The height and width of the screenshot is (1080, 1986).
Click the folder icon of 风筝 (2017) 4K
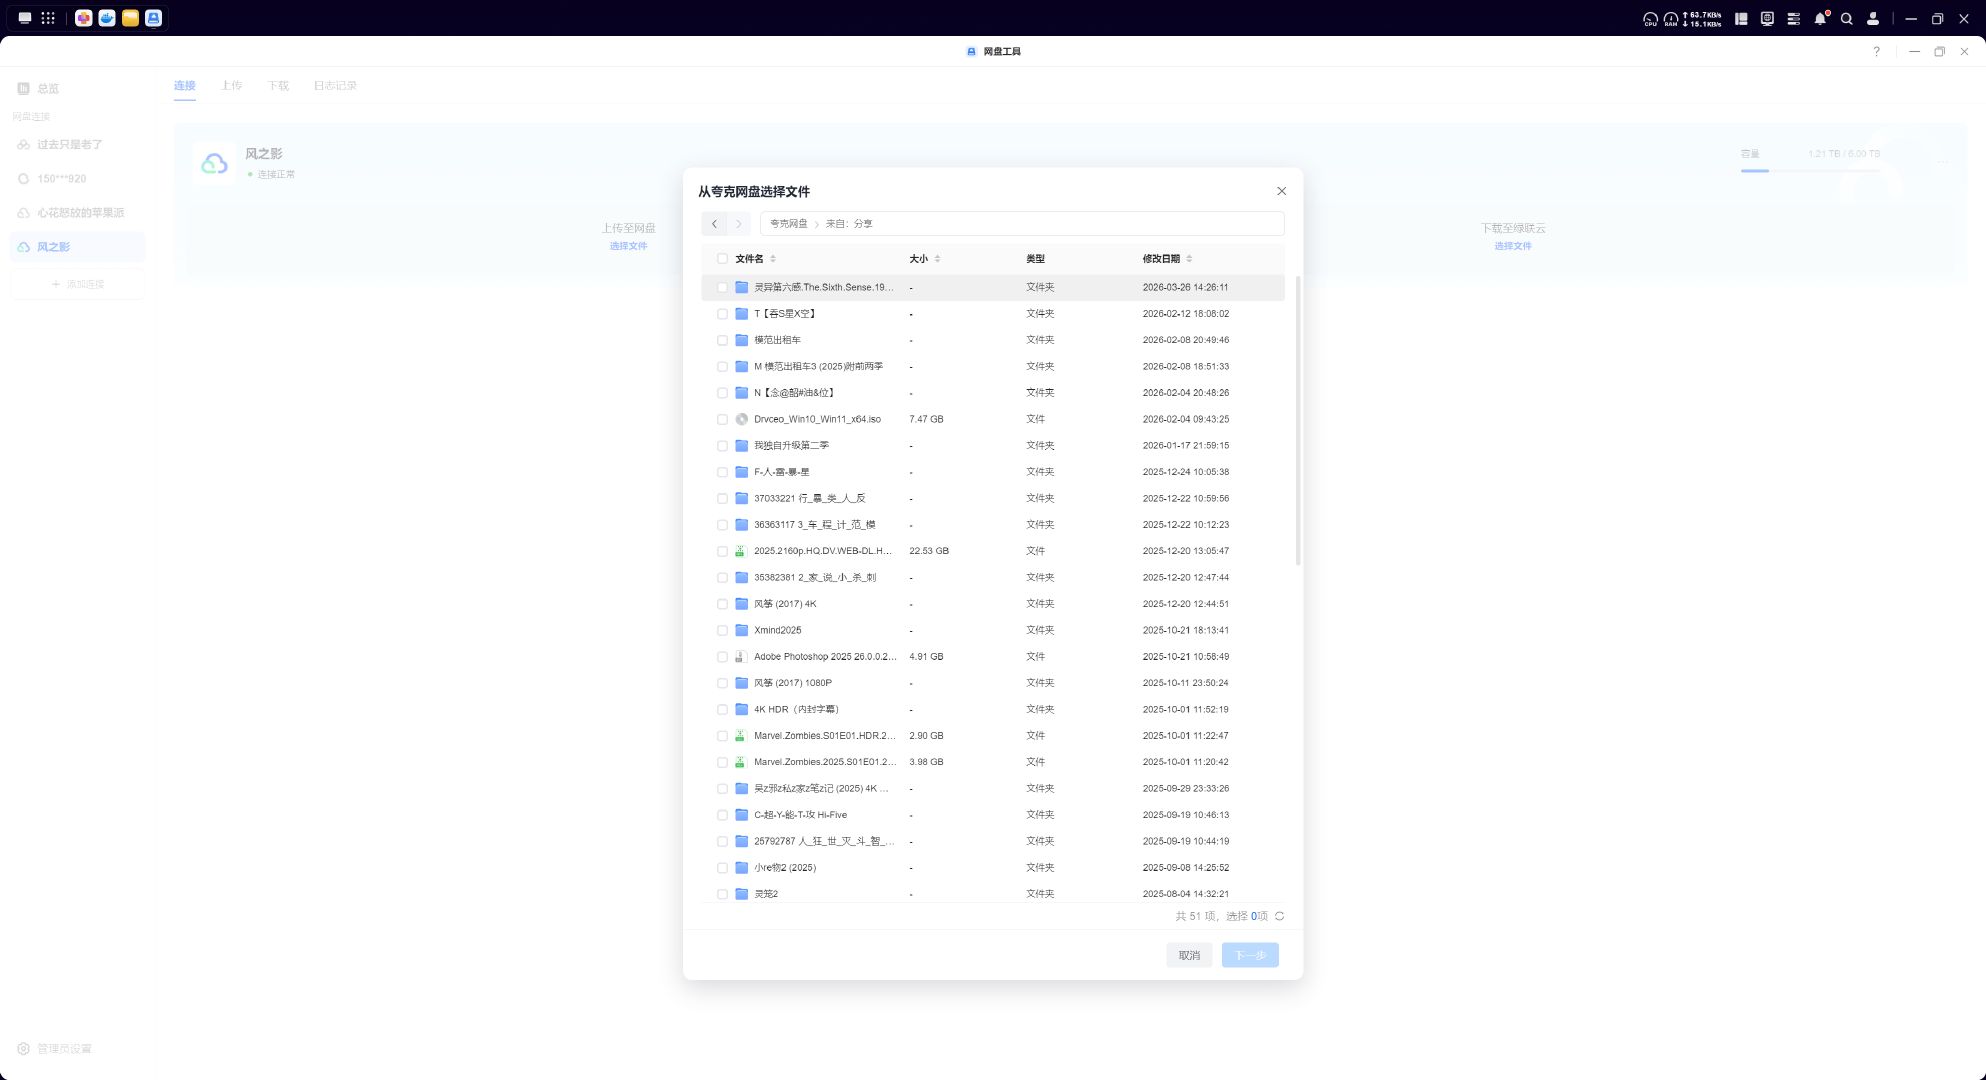[741, 604]
